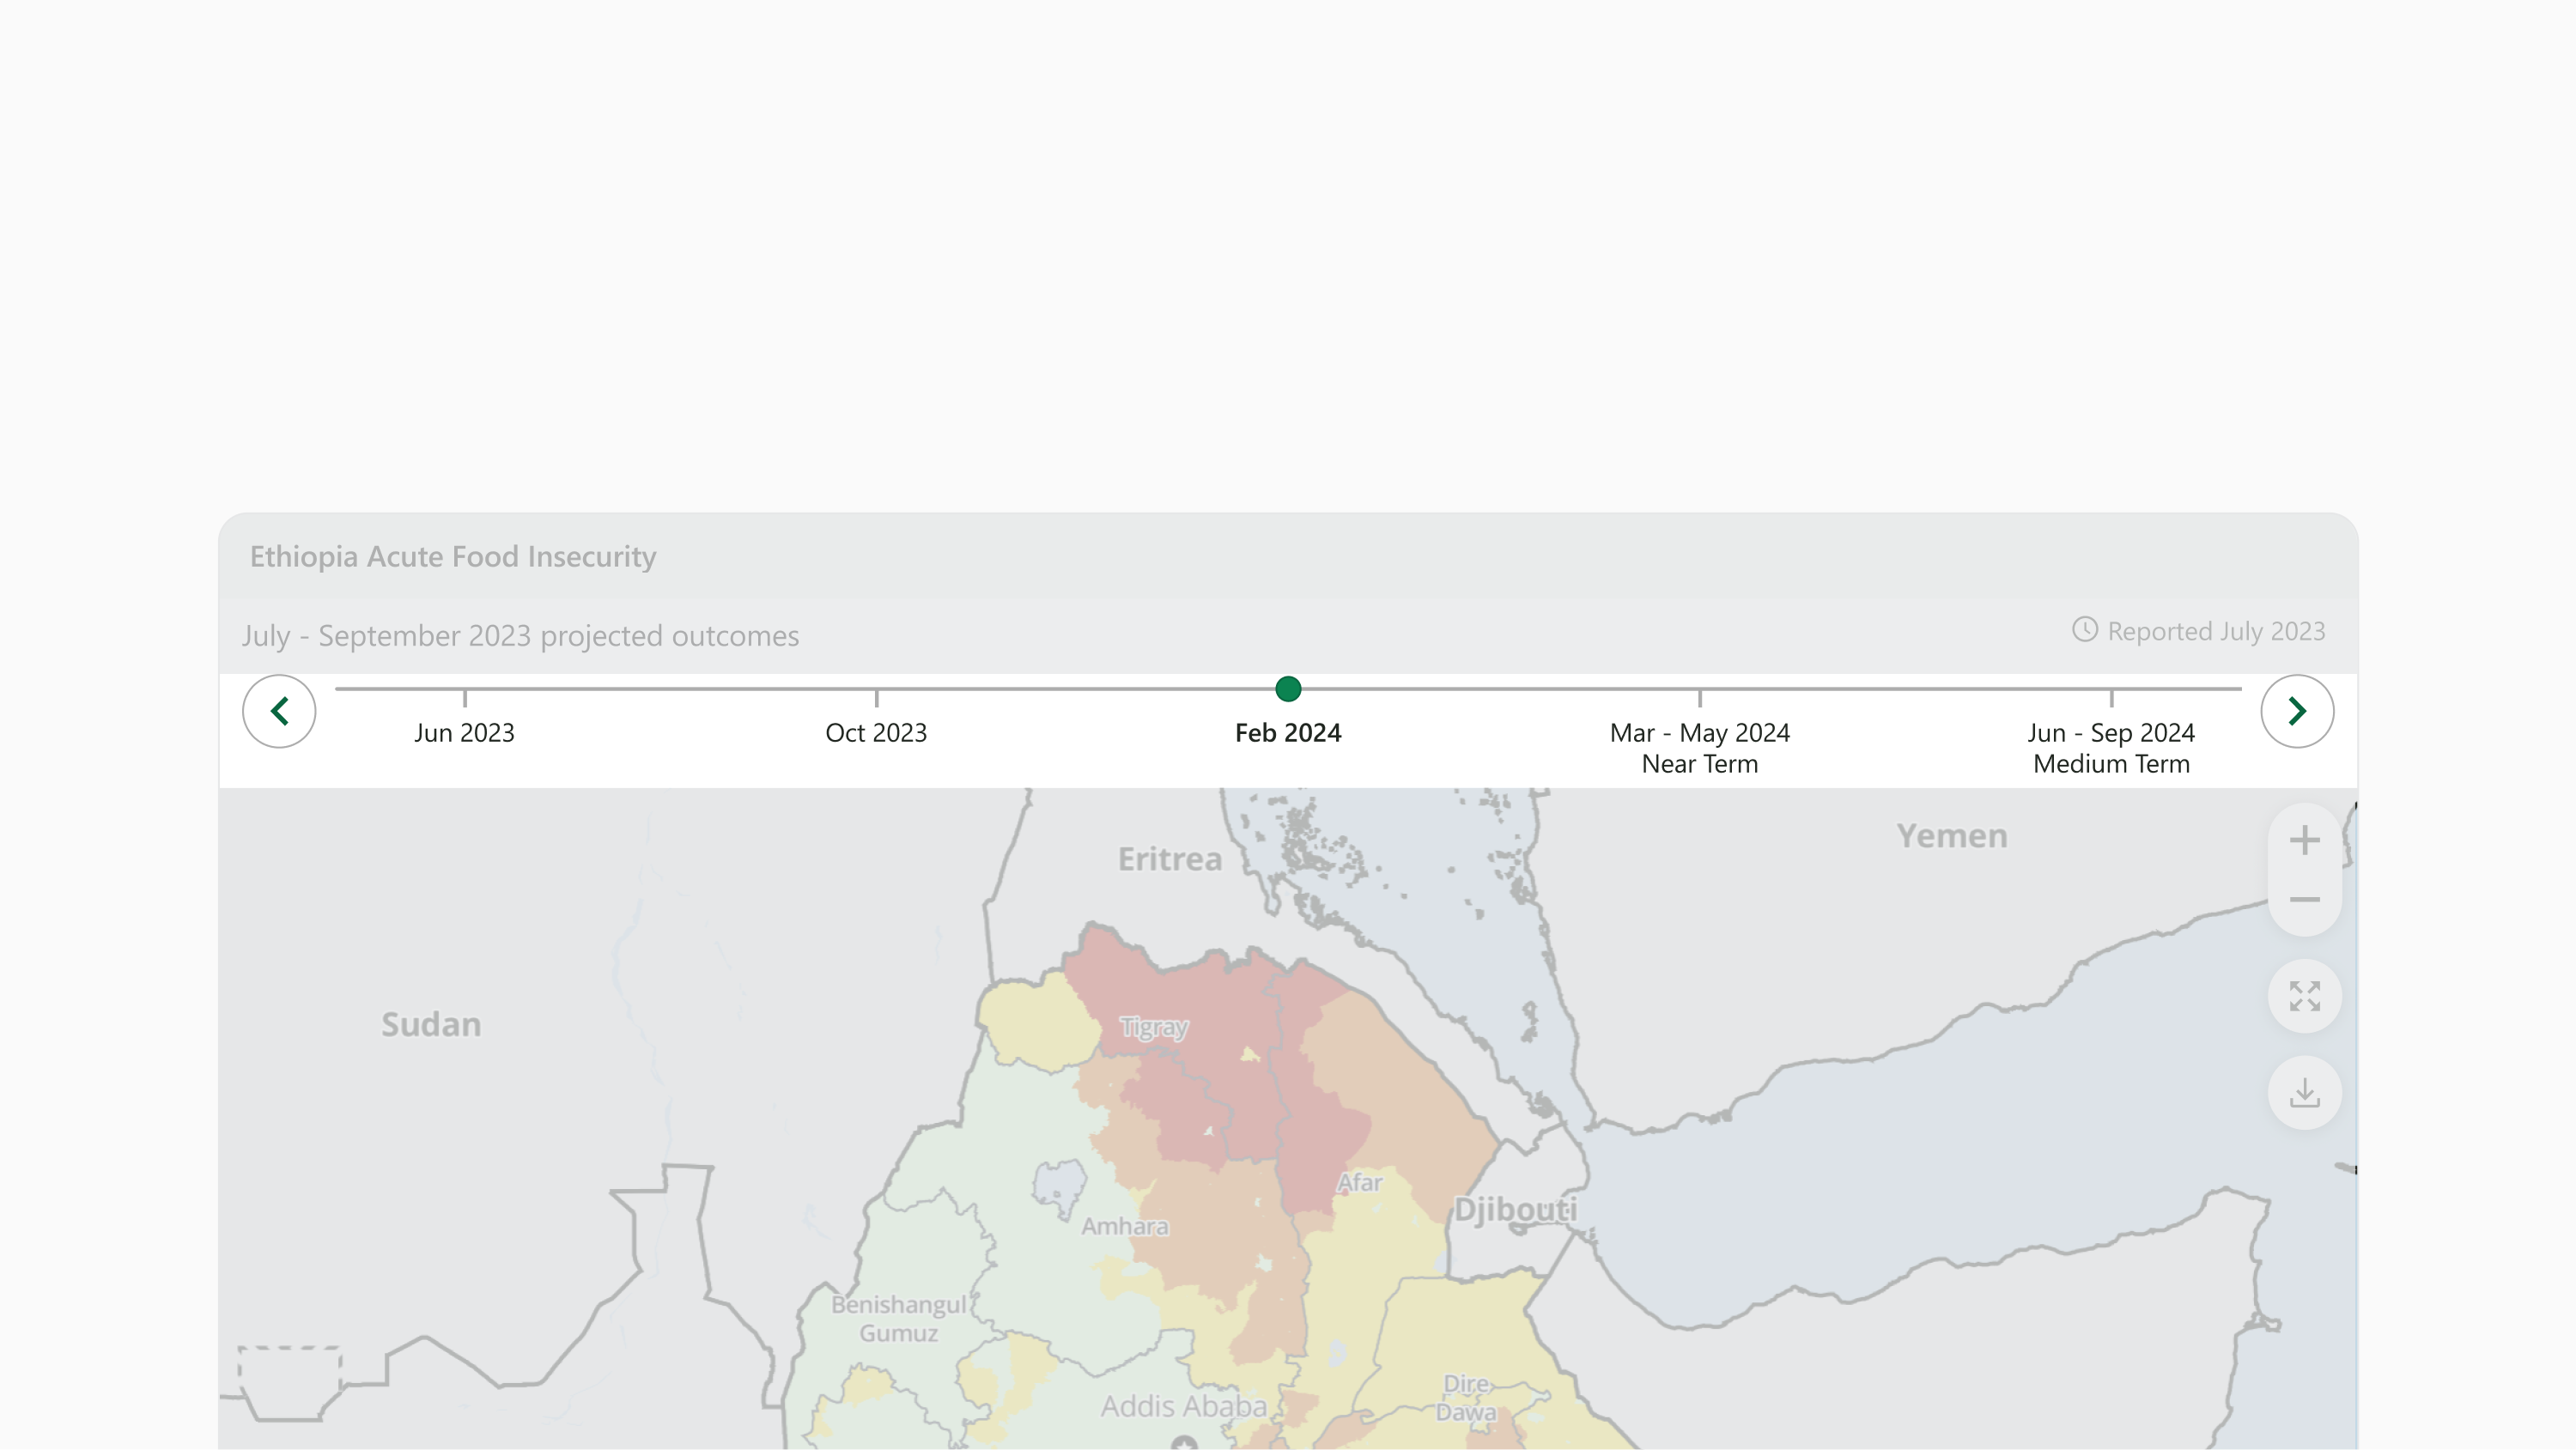This screenshot has height=1450, width=2576.
Task: Click the Feb 2024 timeline label
Action: coord(1287,732)
